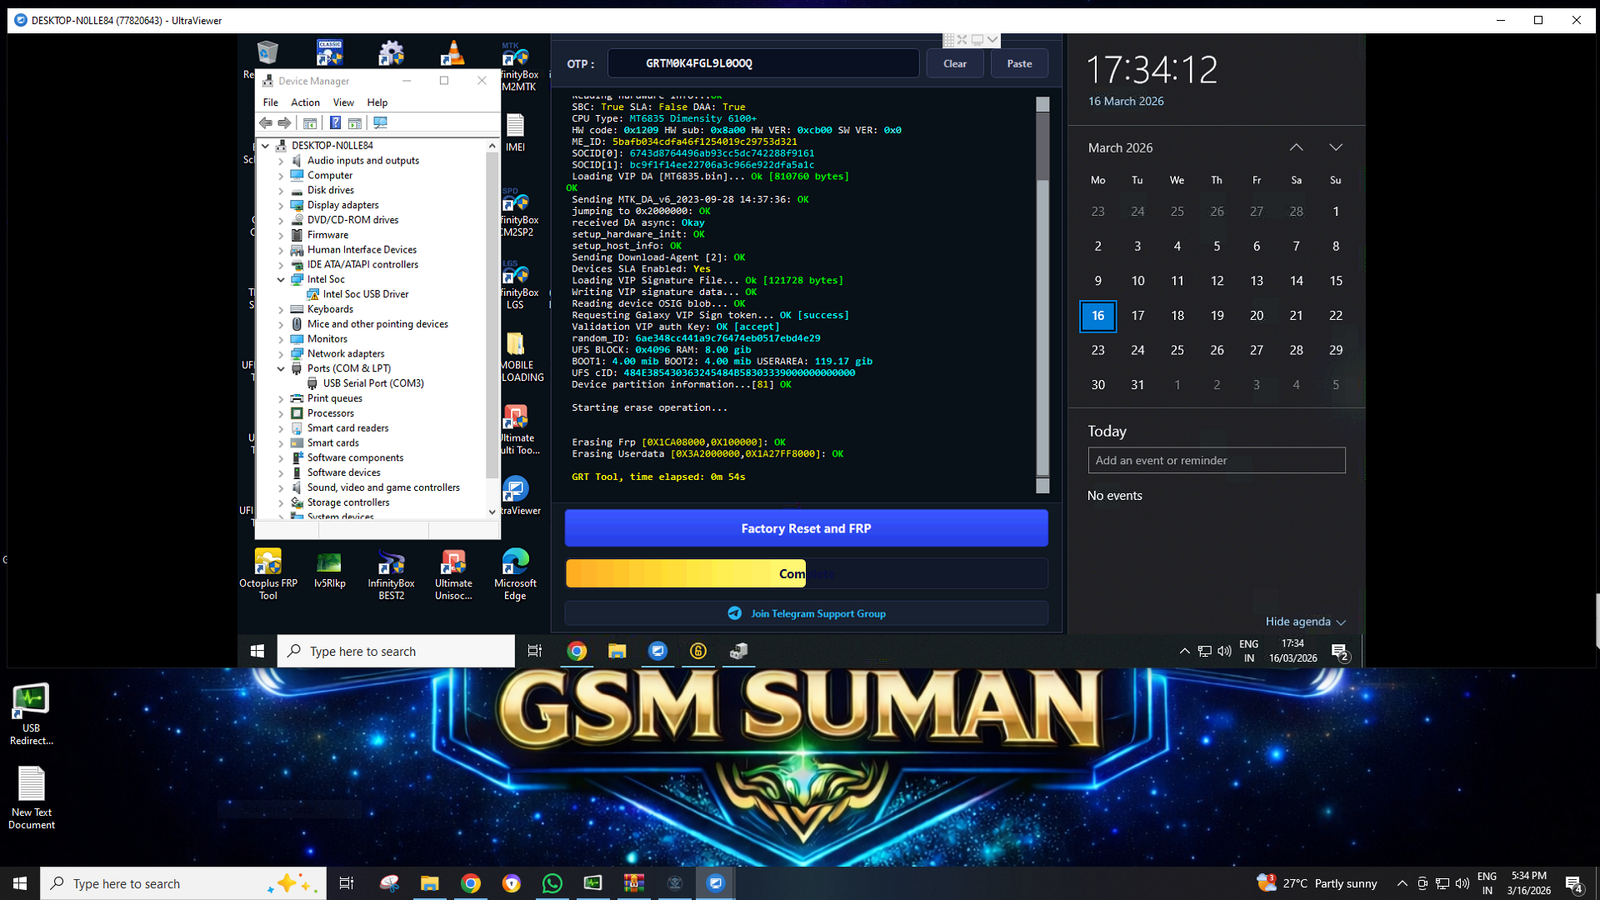Open the InfinityBox BEST2 desktop shortcut
This screenshot has height=900, width=1600.
coord(391,563)
